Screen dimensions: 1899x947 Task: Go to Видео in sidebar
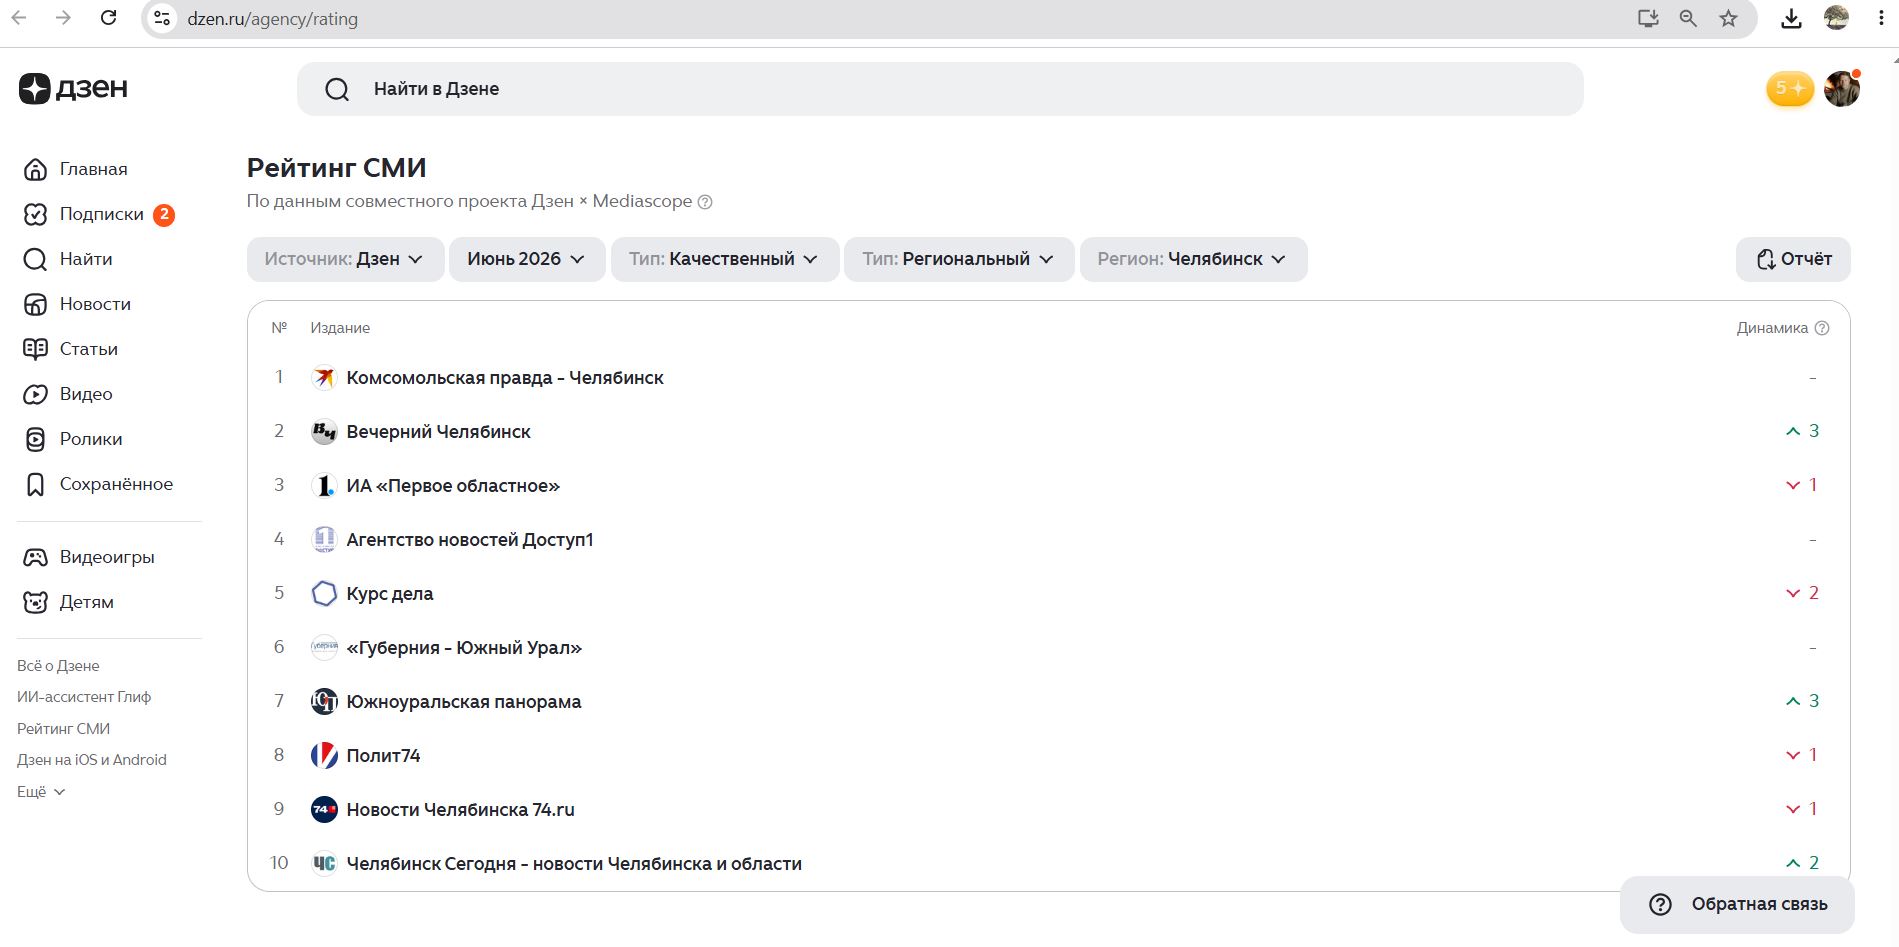[86, 394]
